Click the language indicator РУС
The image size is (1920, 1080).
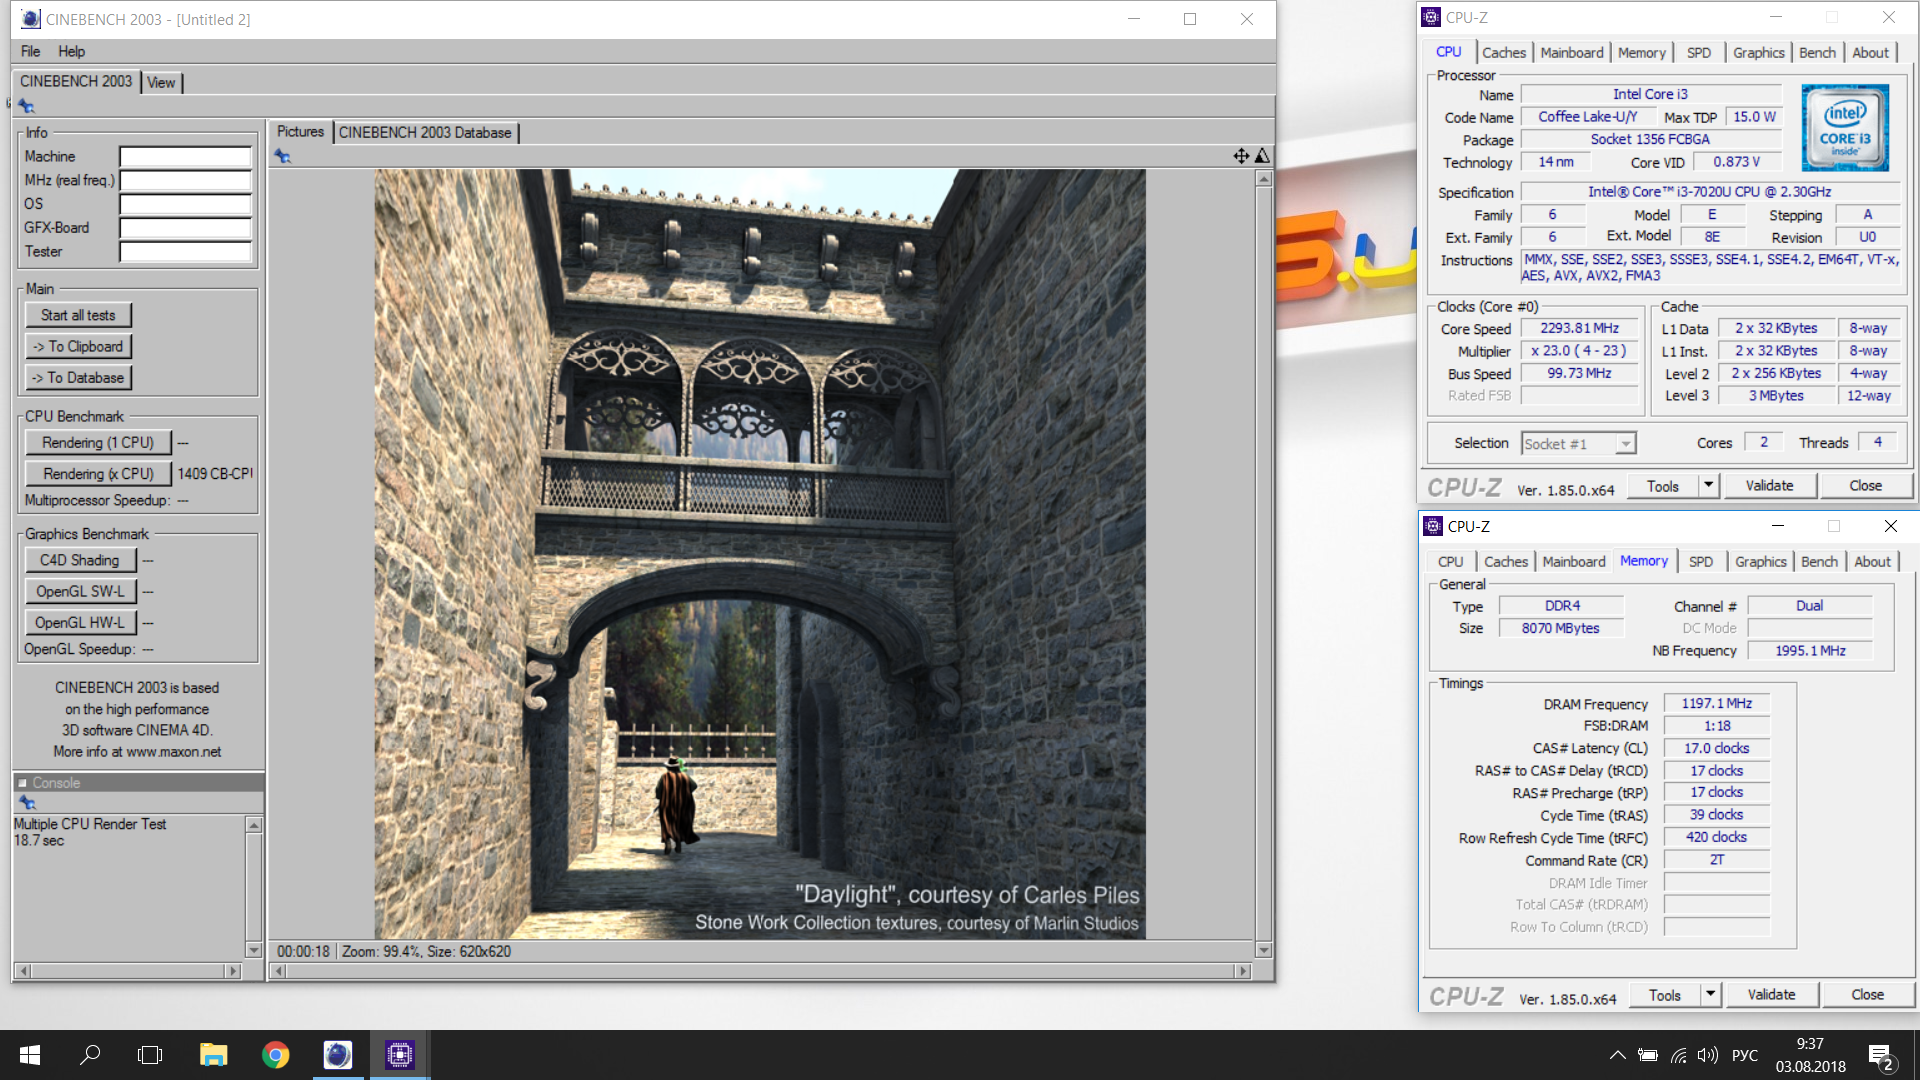point(1745,1055)
